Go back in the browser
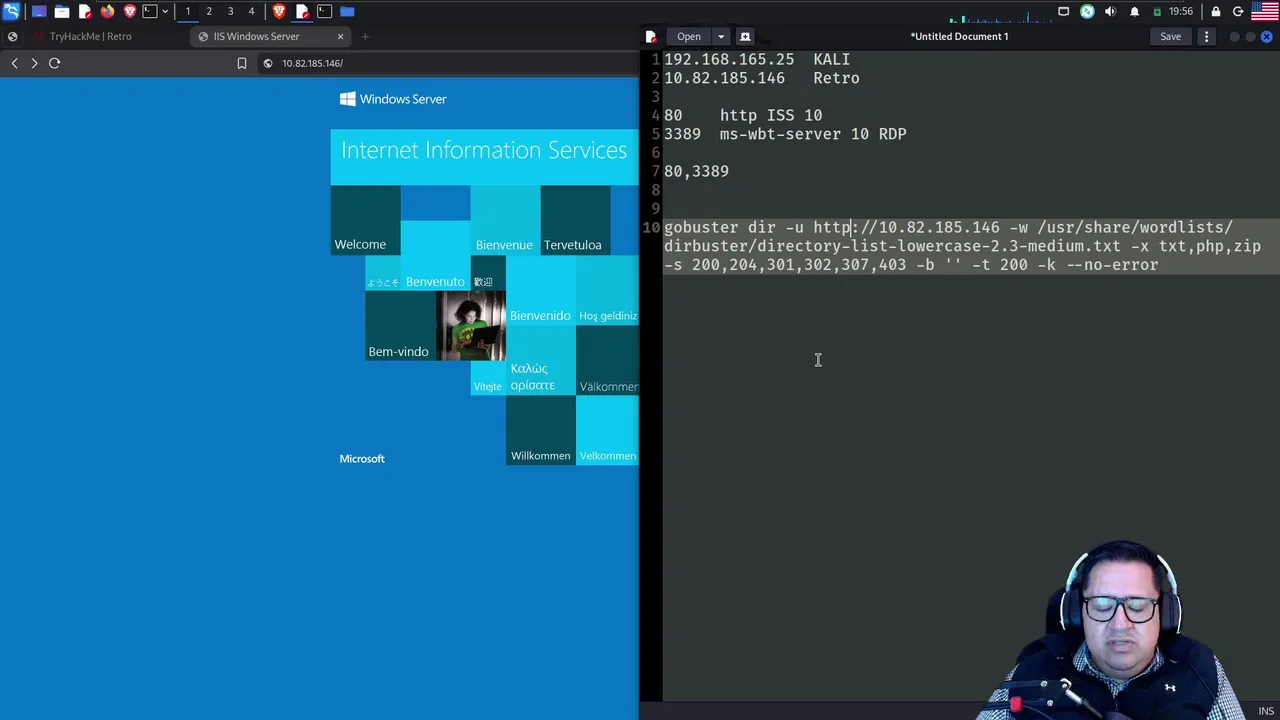Screen dimensions: 1280x720 click(14, 63)
